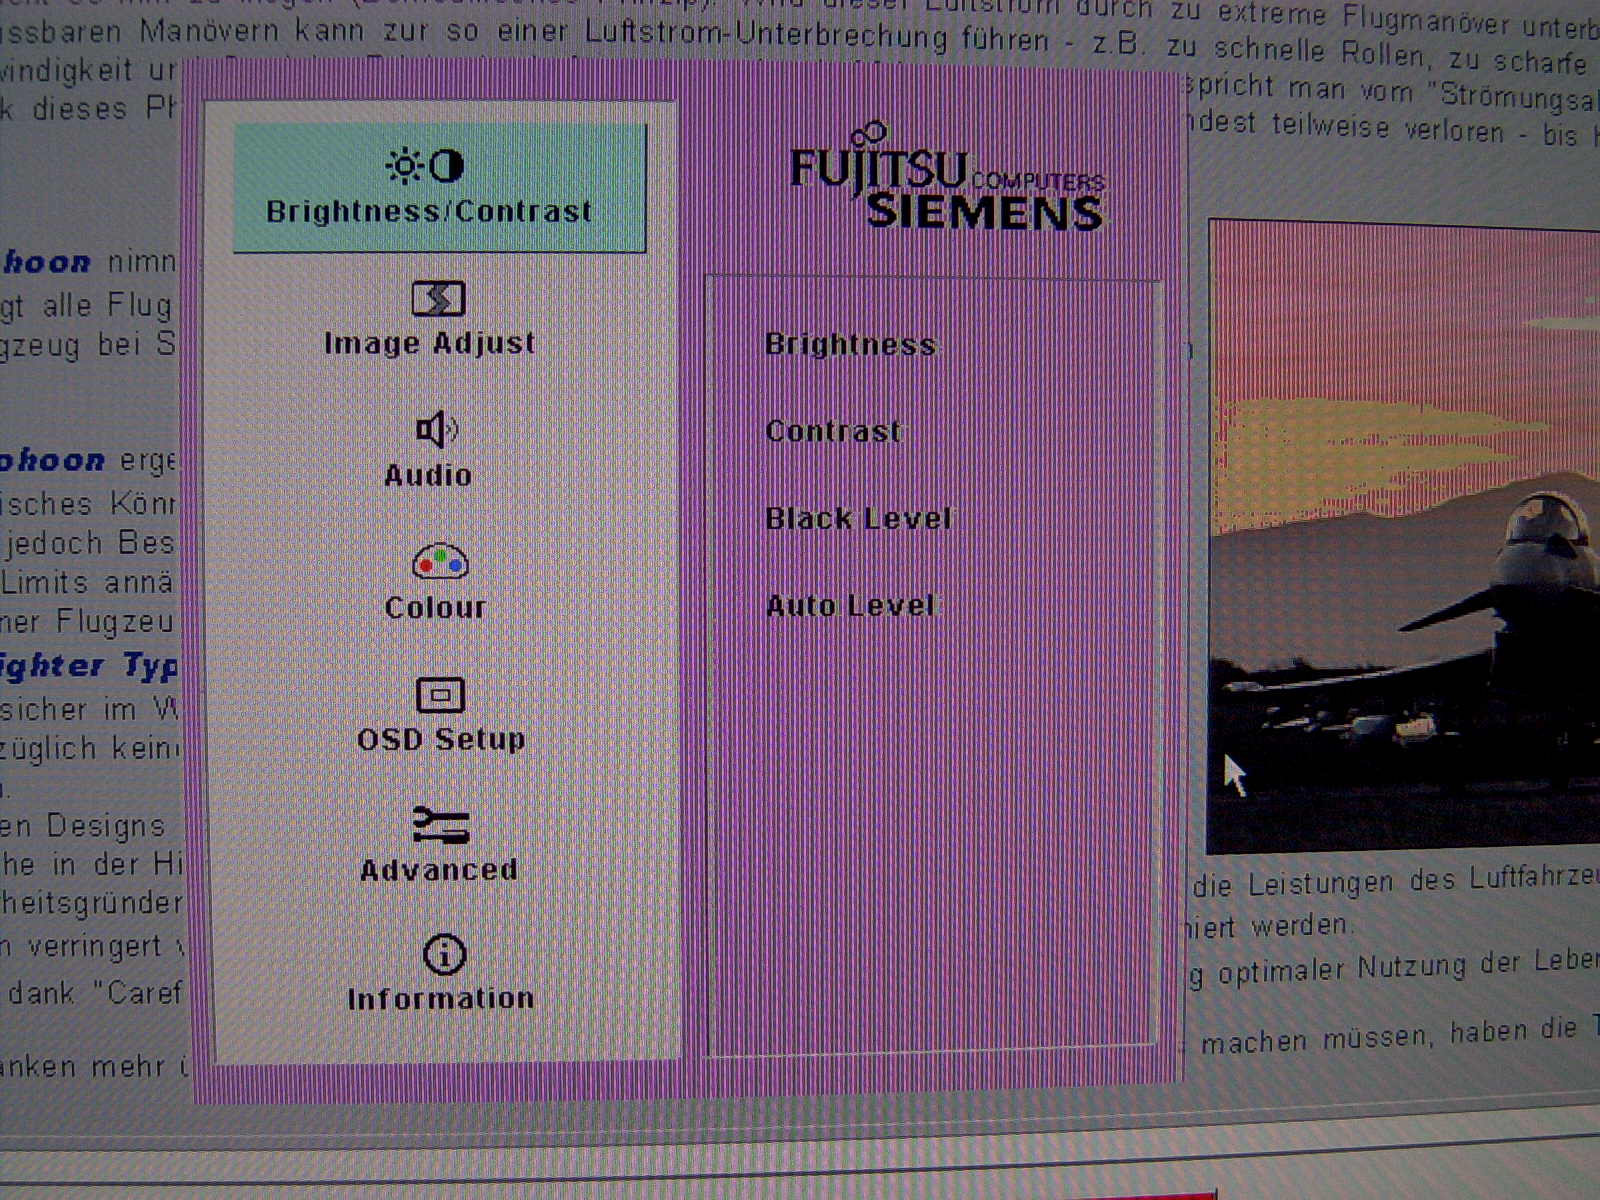This screenshot has height=1200, width=1600.
Task: Select the Contrast option
Action: click(x=833, y=432)
